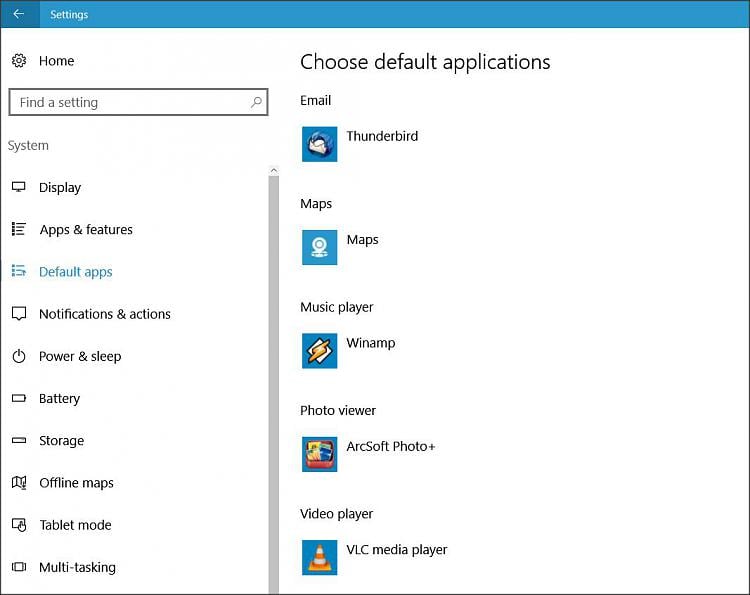Open Multi-tasking settings
This screenshot has height=595, width=750.
(x=77, y=567)
